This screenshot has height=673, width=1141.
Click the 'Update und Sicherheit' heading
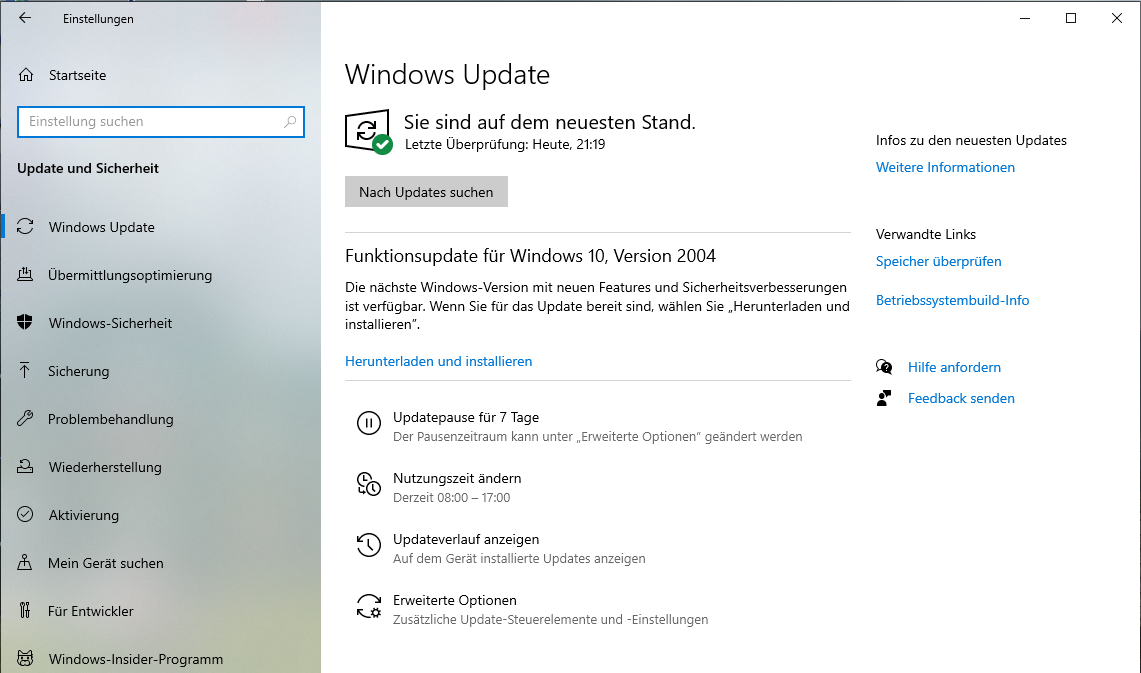pyautogui.click(x=88, y=168)
